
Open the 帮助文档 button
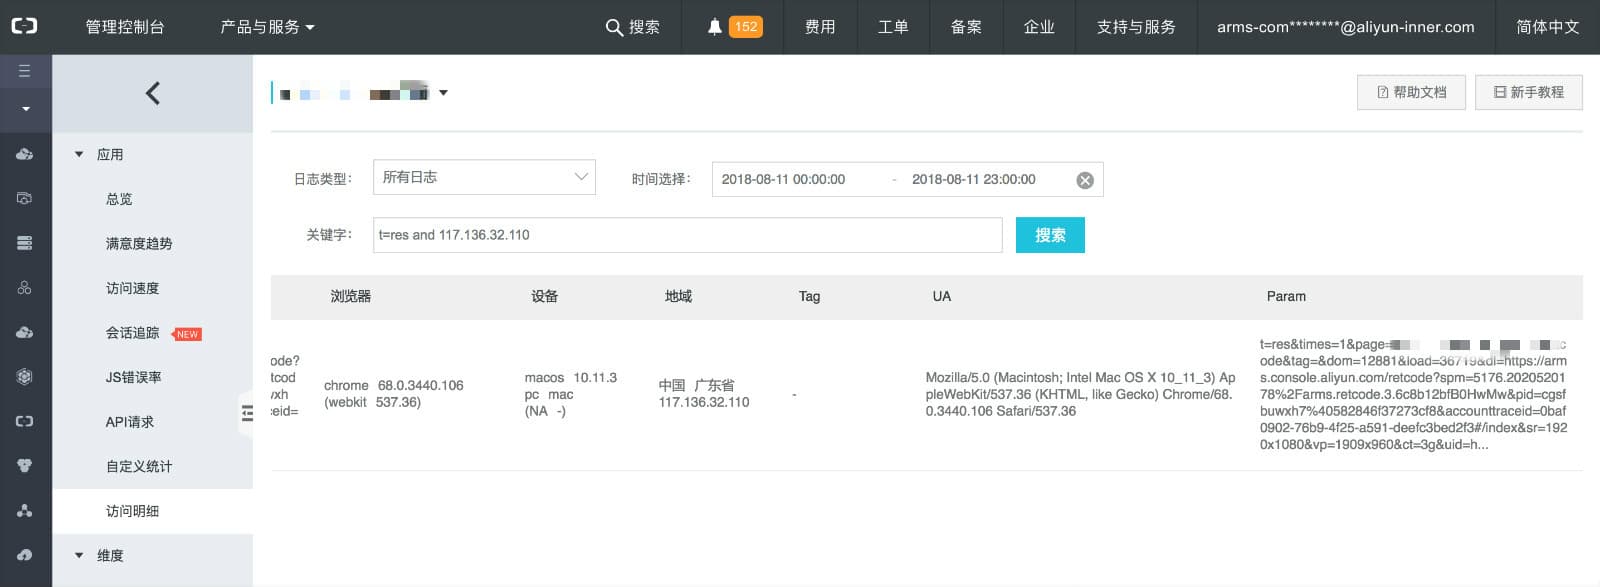(1411, 92)
